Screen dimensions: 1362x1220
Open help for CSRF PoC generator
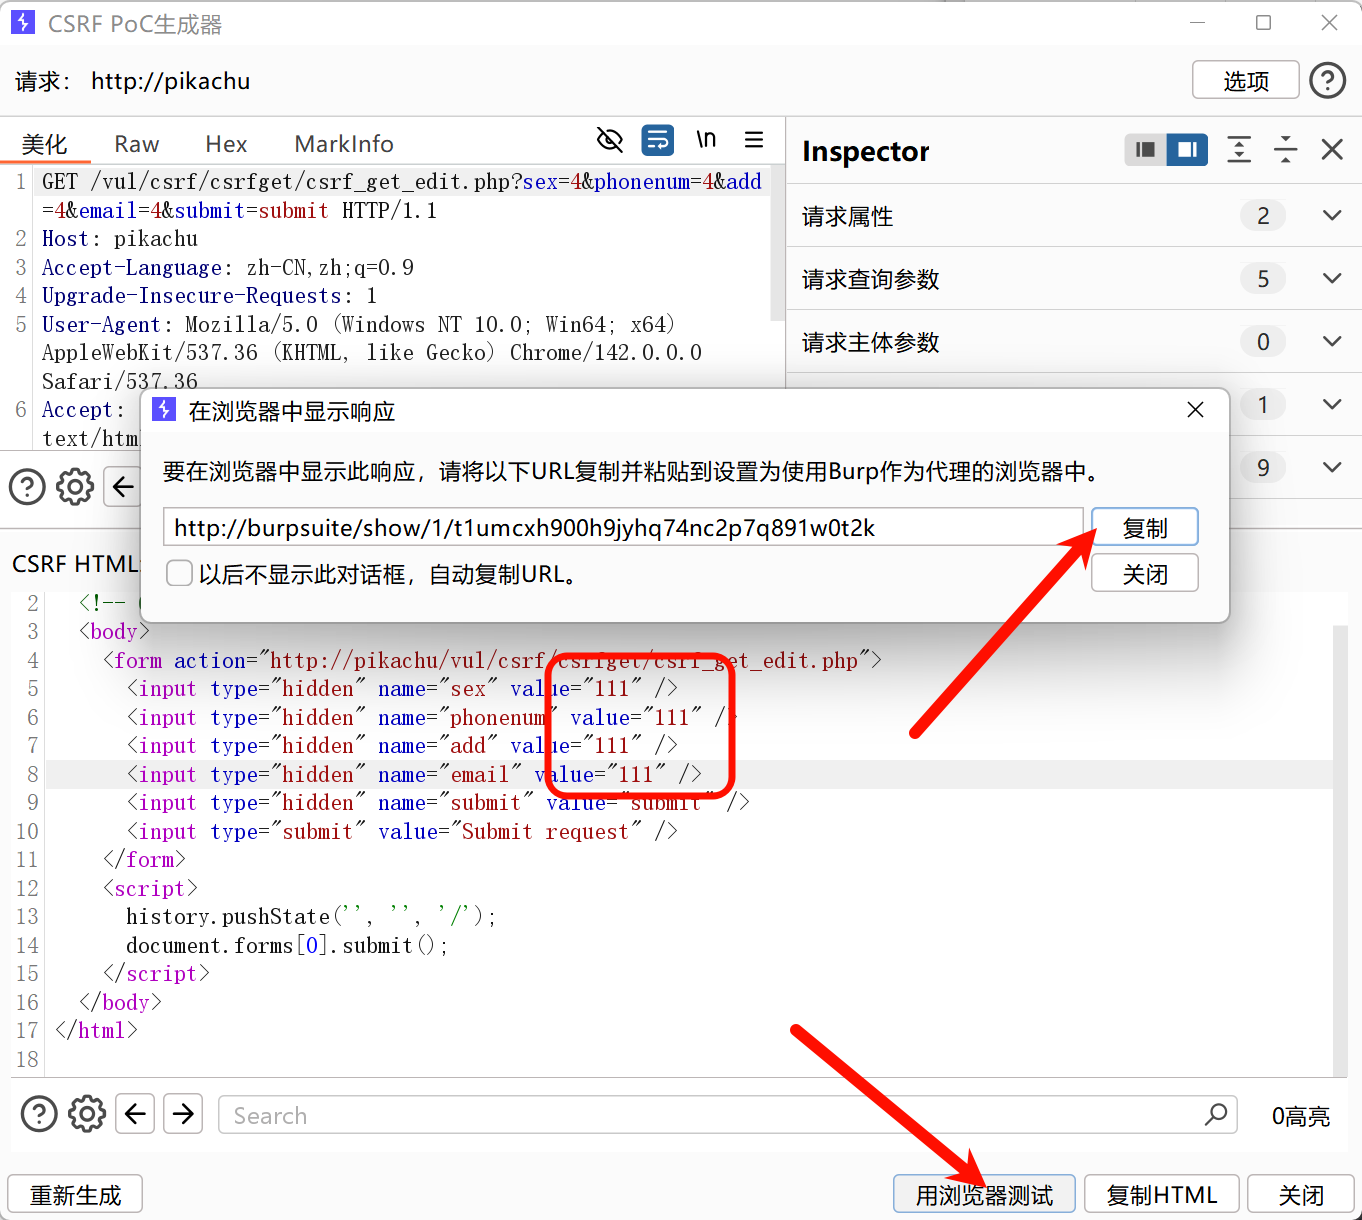tap(1327, 80)
